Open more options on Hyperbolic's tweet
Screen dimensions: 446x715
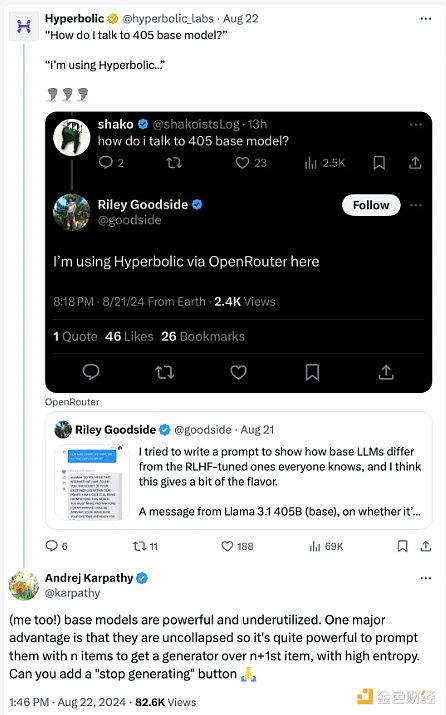pyautogui.click(x=425, y=19)
